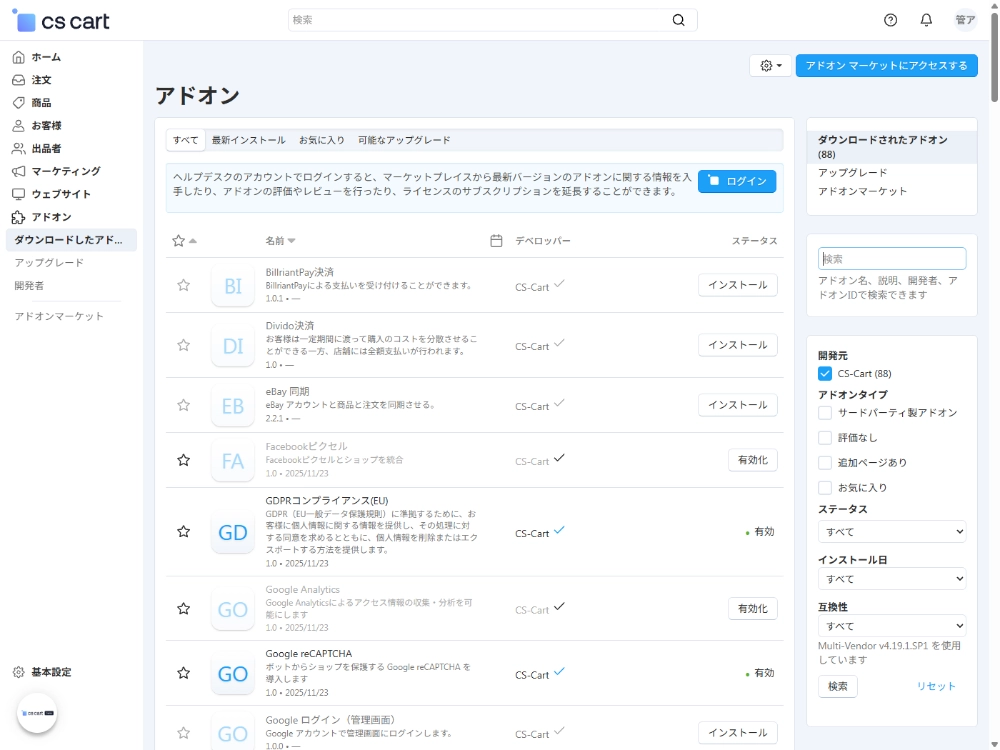This screenshot has height=750, width=1000.
Task: Click the CS-Cart logo
Action: point(61,21)
